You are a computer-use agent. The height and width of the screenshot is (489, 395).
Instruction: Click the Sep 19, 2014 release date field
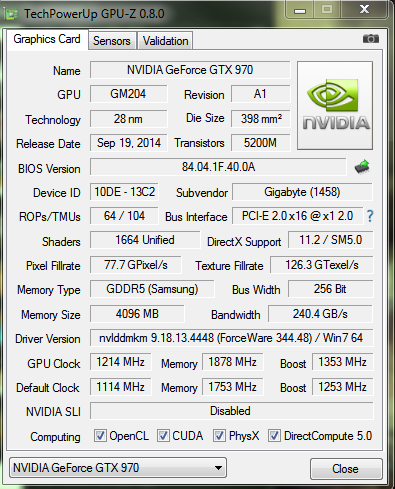128,143
